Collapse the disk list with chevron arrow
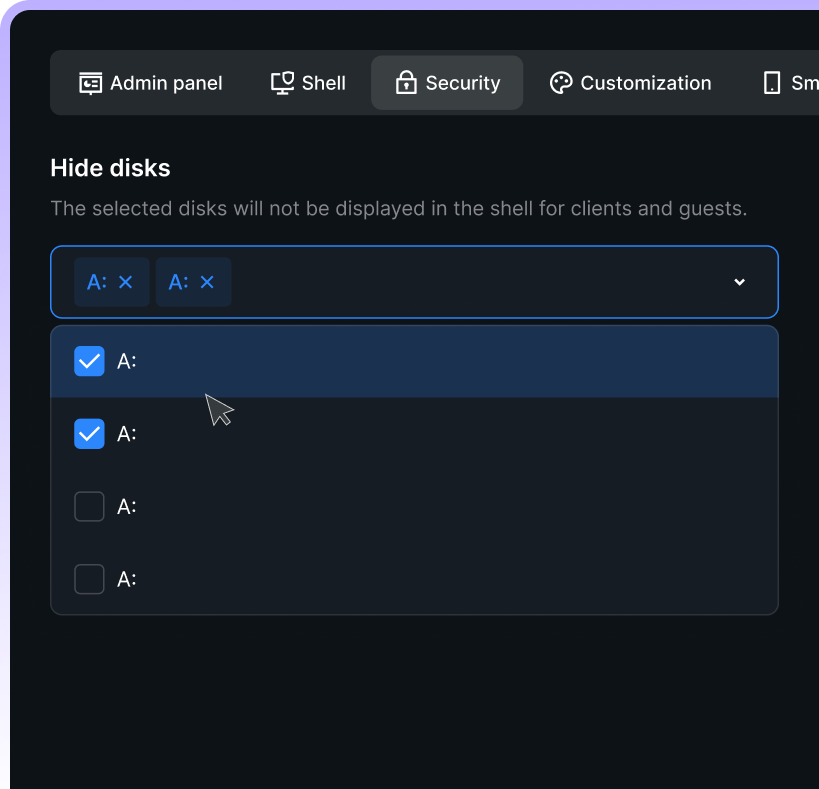819x789 pixels. coord(740,282)
